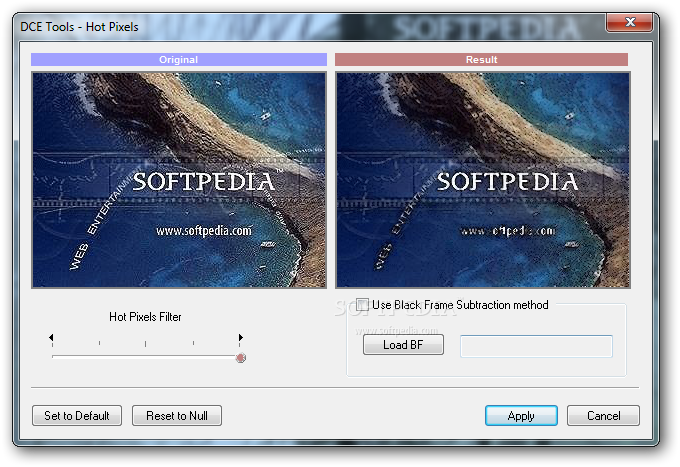Click the Hot Pixels Filter label
Image resolution: width=680 pixels, height=467 pixels.
point(145,317)
